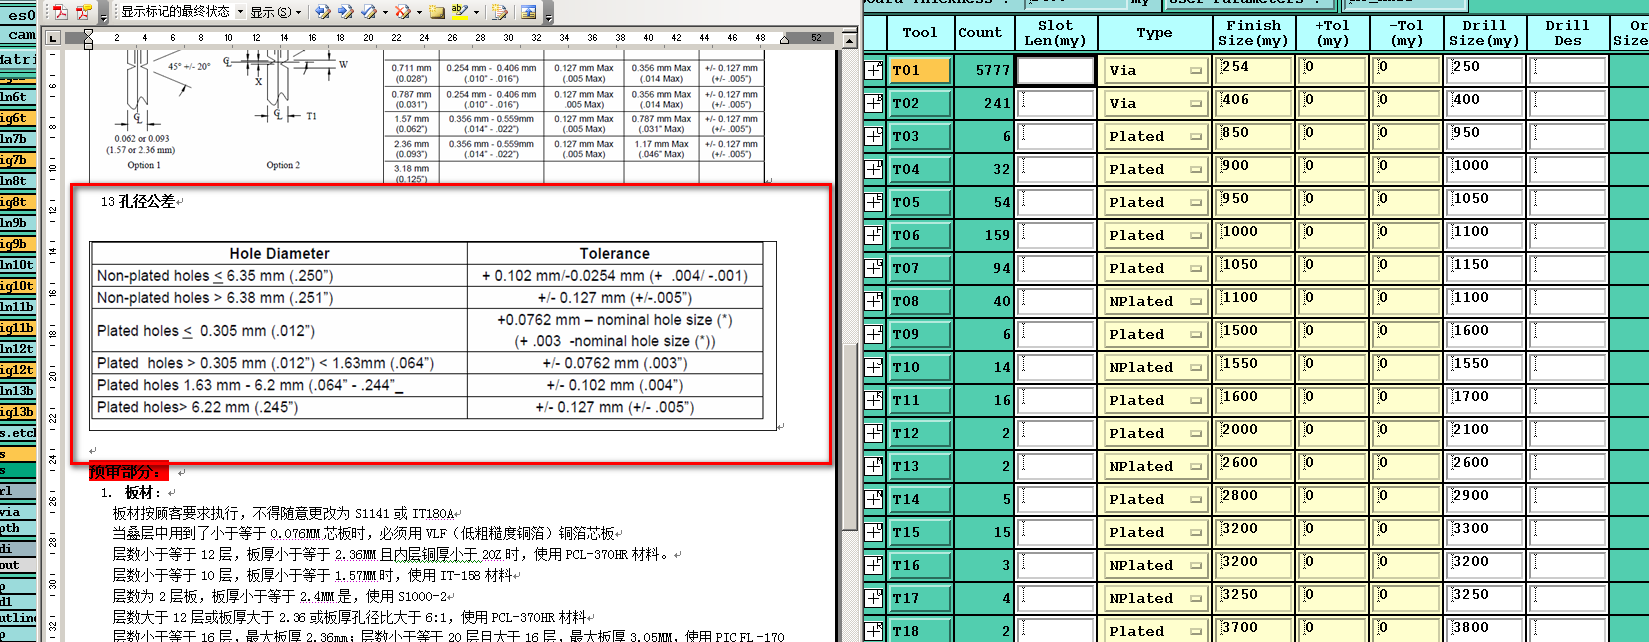Click the plus icon beside tool T16
The width and height of the screenshot is (1649, 642).
coord(874,565)
